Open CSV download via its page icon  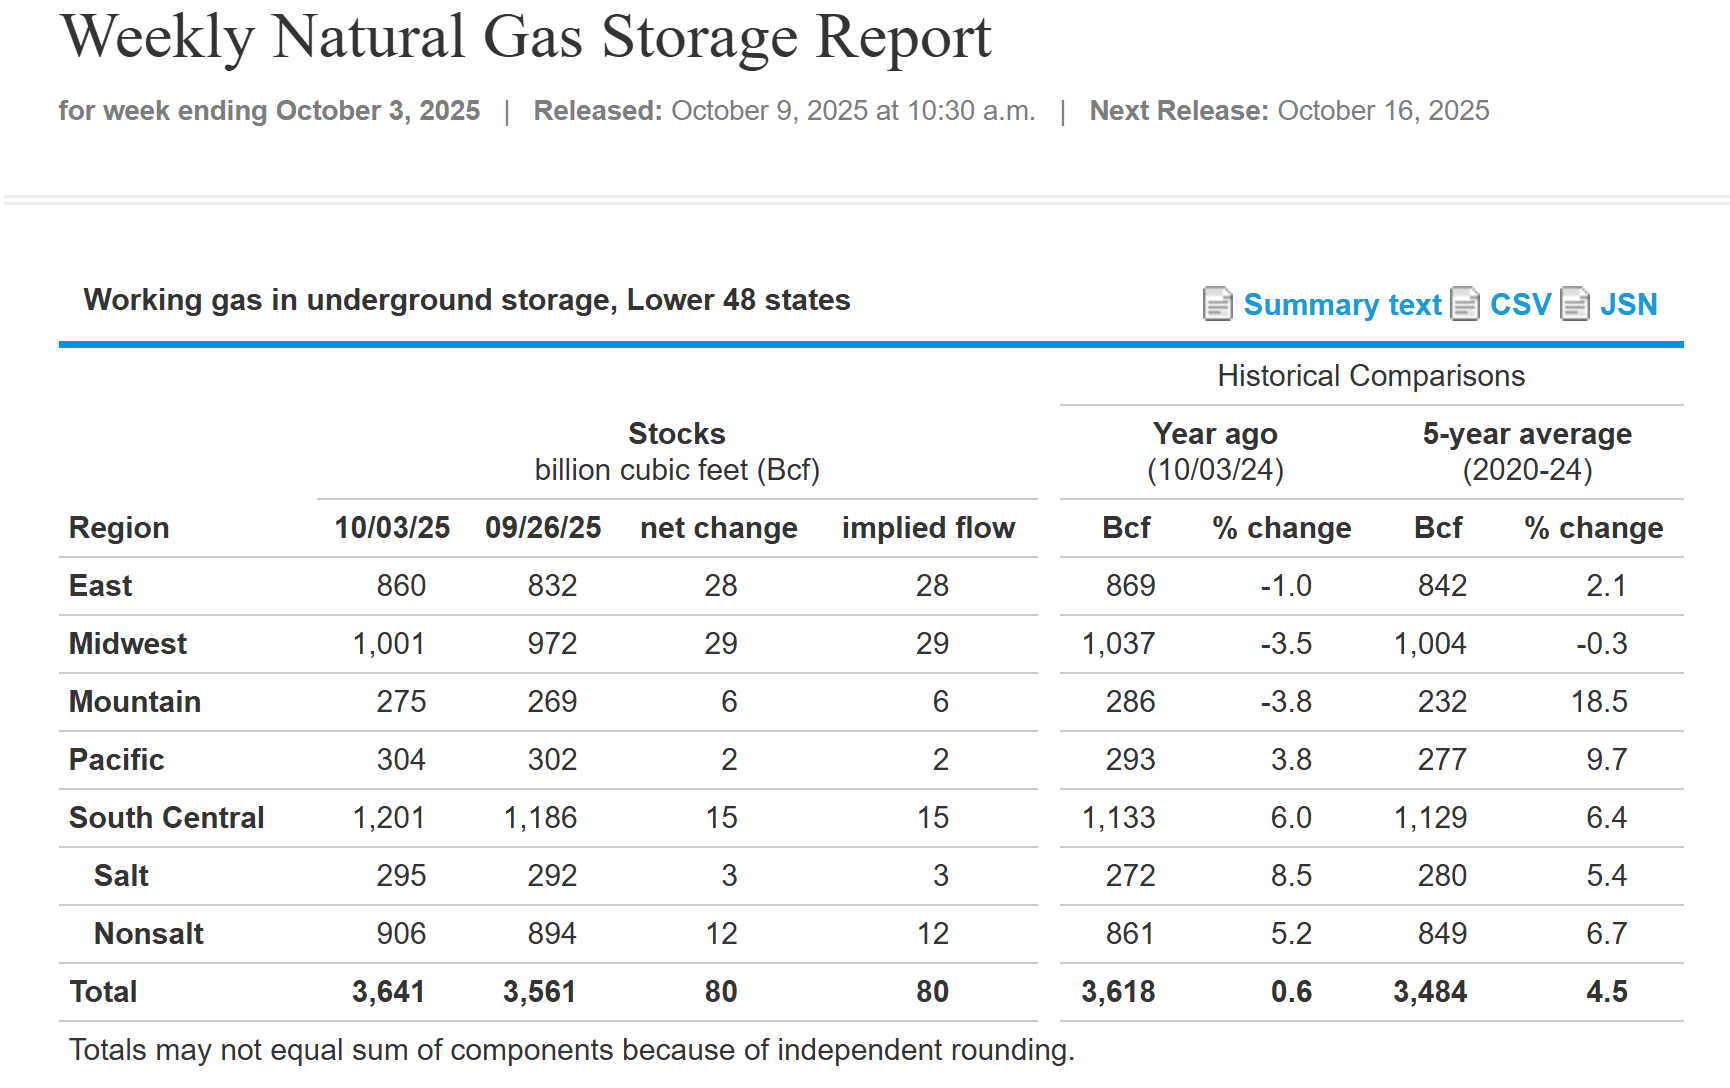coord(1465,304)
